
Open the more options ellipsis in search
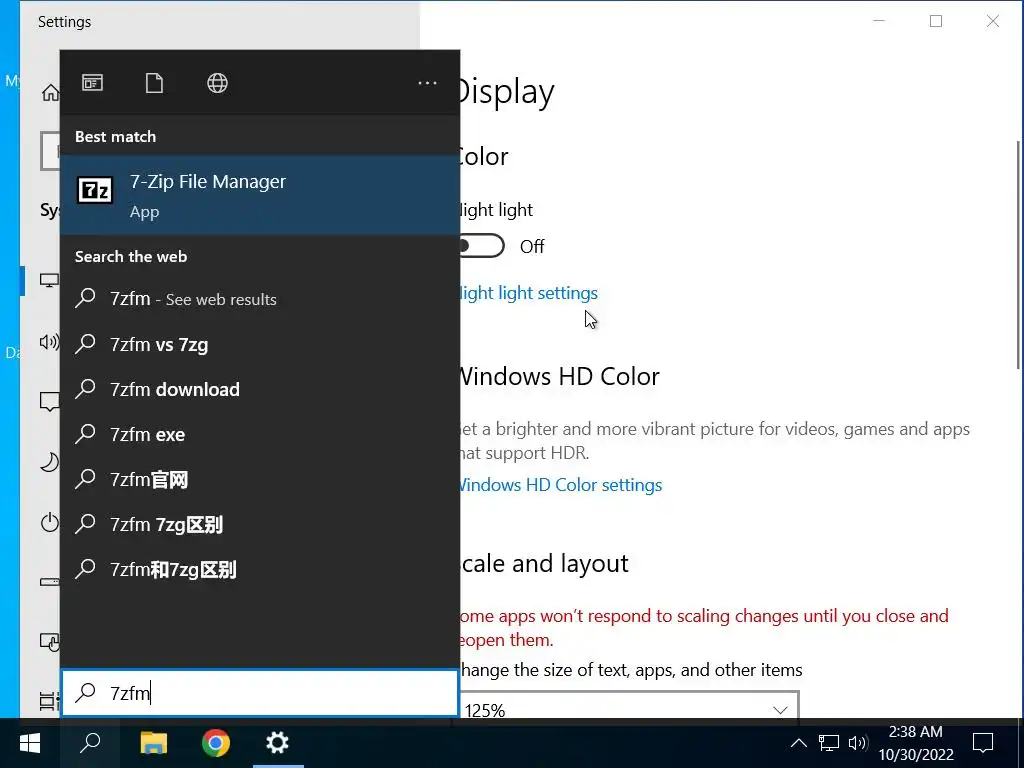(427, 83)
